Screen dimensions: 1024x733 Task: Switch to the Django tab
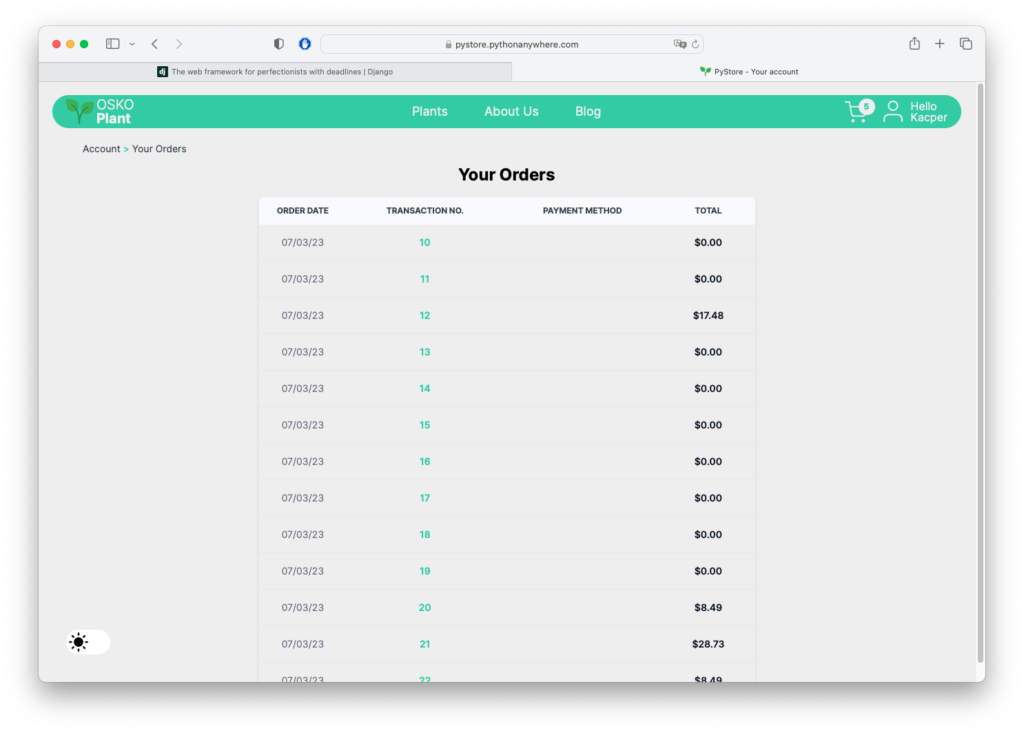coord(275,72)
